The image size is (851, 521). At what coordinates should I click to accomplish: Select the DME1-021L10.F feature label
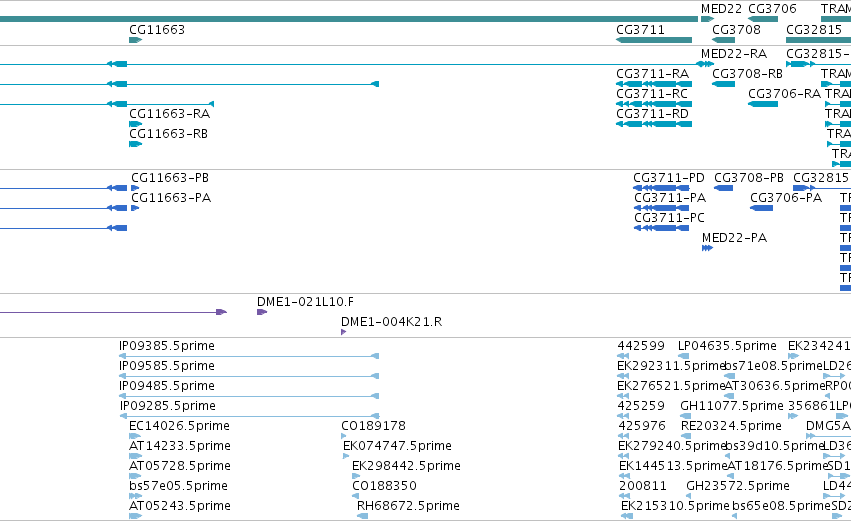[x=305, y=302]
